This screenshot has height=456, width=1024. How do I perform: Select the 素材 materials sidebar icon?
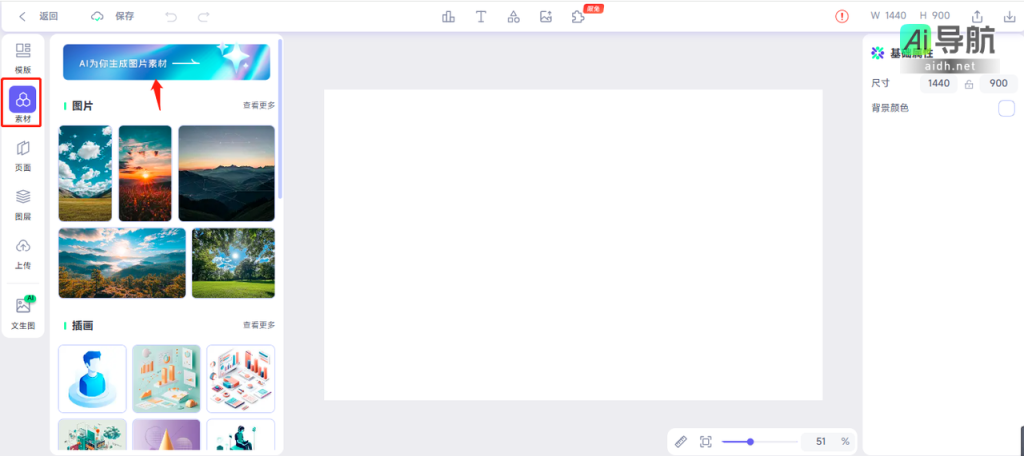tap(22, 104)
